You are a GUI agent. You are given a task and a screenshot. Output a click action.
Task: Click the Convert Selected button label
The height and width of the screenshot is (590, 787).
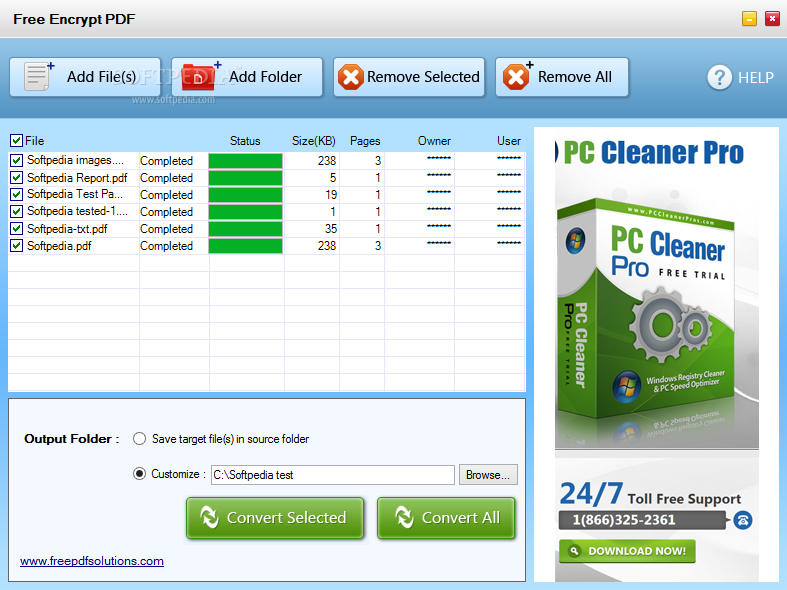pyautogui.click(x=287, y=517)
